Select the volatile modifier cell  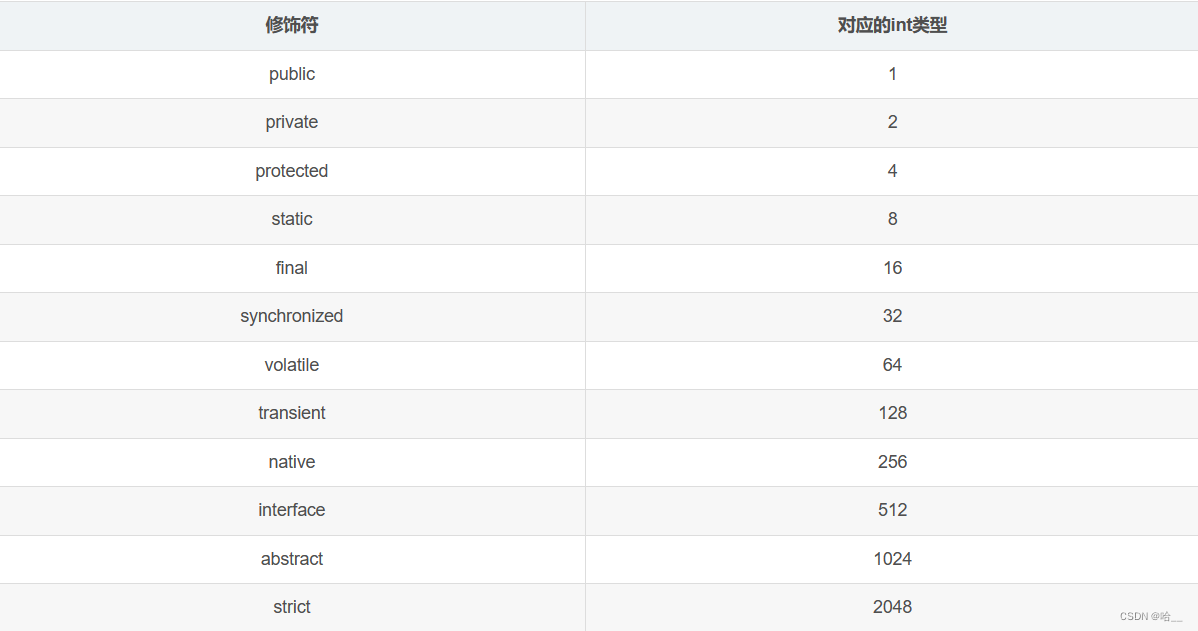[x=292, y=365]
